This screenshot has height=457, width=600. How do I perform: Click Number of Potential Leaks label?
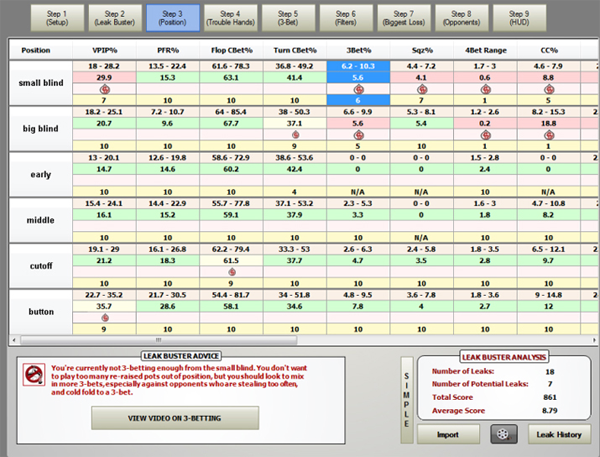click(x=480, y=384)
